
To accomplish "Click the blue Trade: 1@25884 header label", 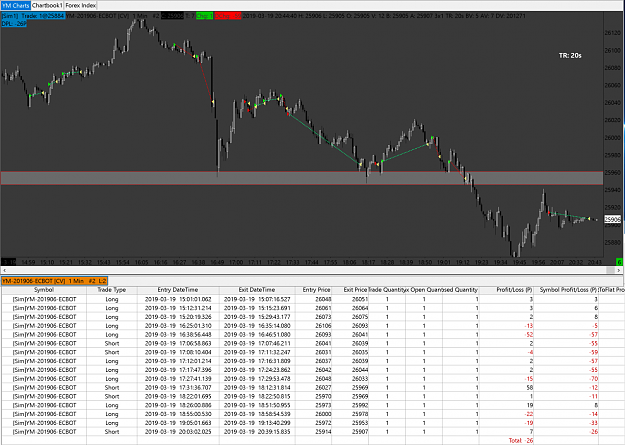I will [x=33, y=16].
